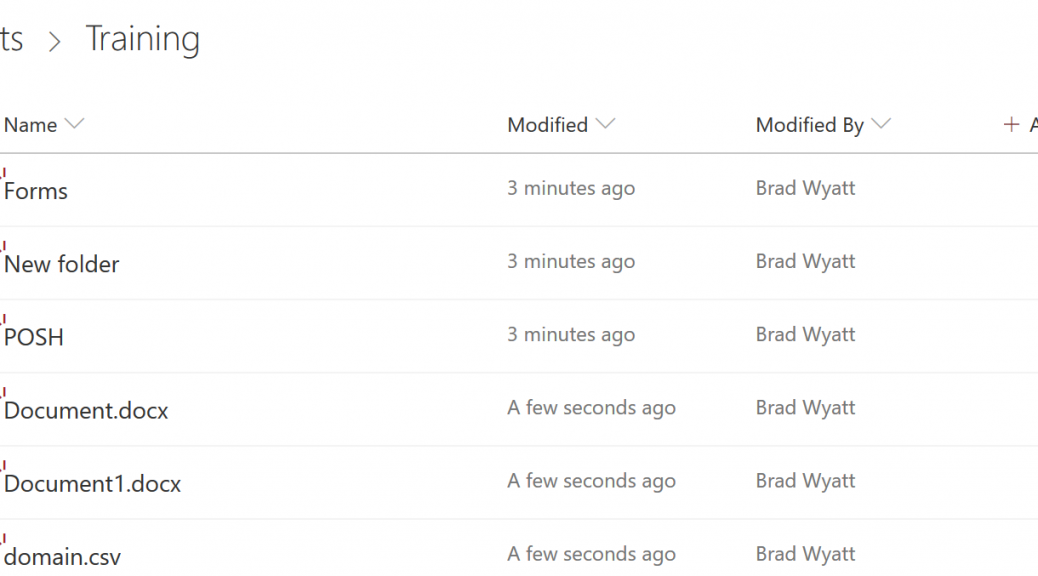Click the plus icon to add column
The image size is (1038, 576).
pyautogui.click(x=1011, y=124)
